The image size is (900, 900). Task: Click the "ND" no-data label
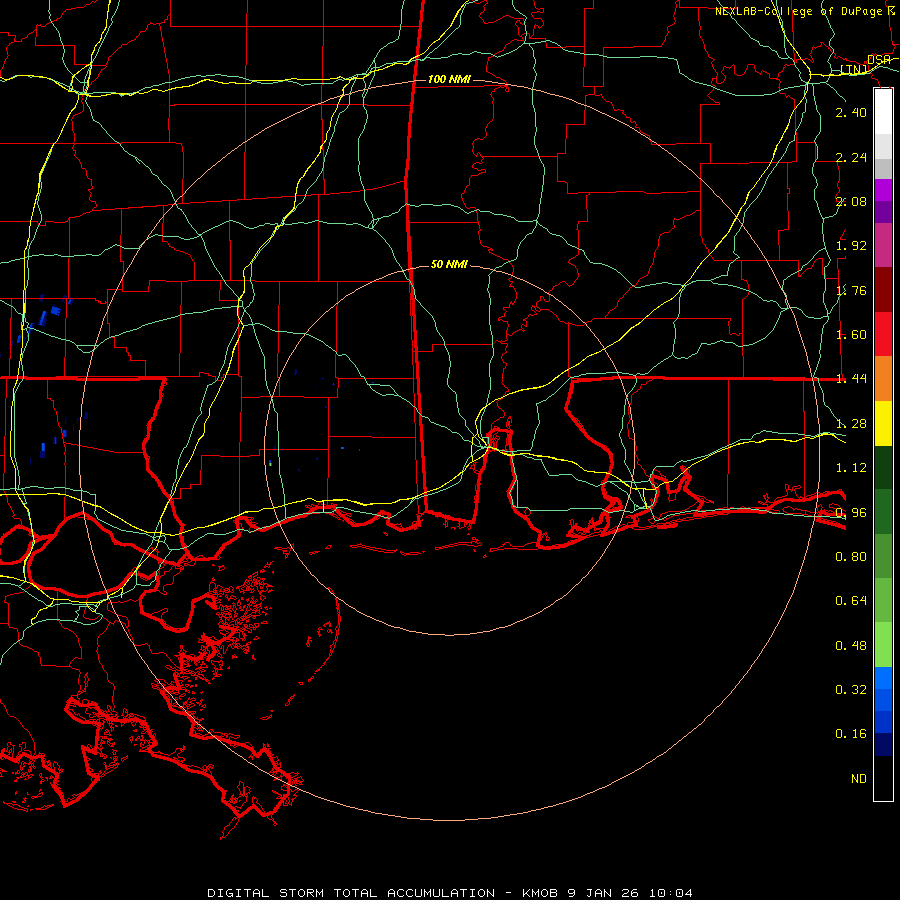(859, 779)
